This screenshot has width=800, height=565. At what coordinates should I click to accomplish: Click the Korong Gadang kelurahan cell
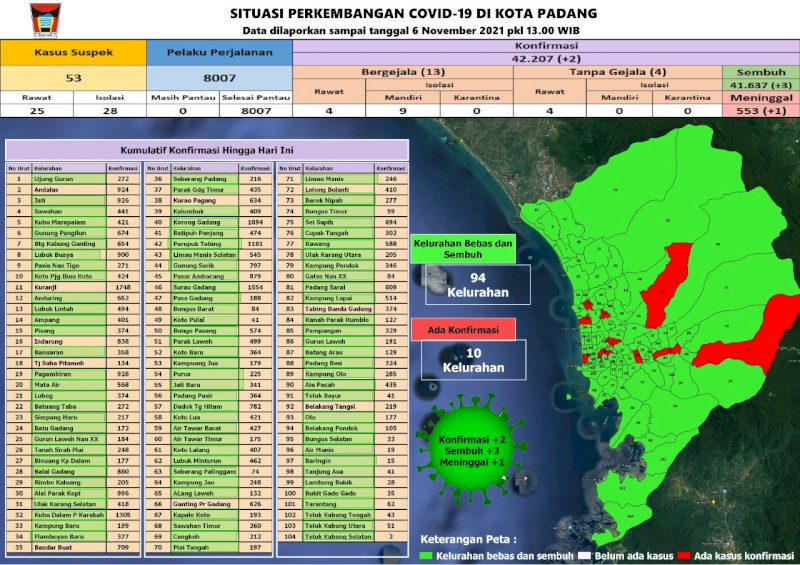click(205, 223)
